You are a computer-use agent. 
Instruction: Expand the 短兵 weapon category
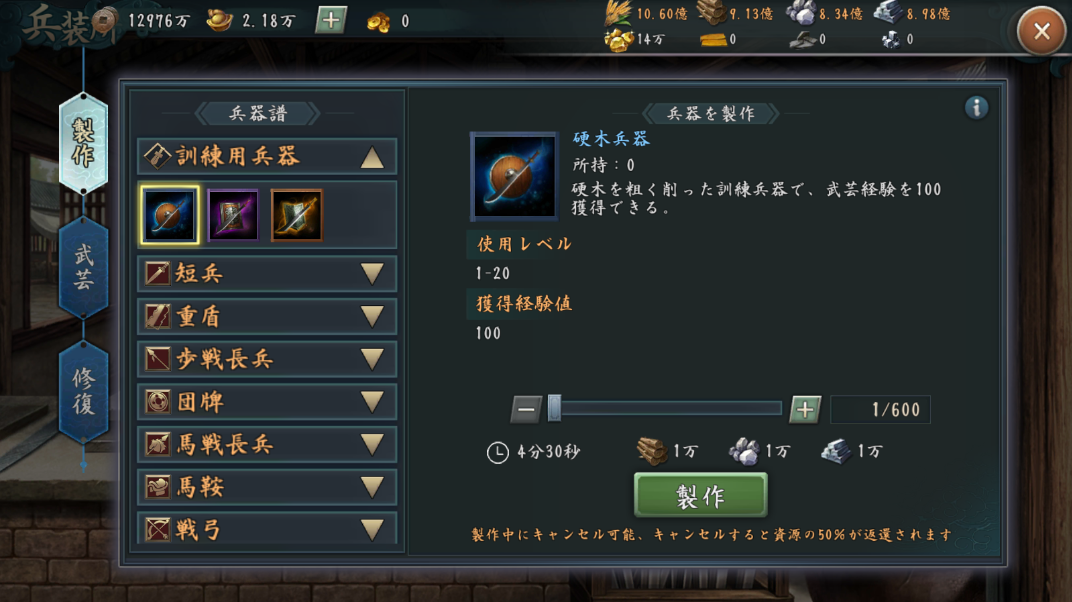[x=267, y=274]
